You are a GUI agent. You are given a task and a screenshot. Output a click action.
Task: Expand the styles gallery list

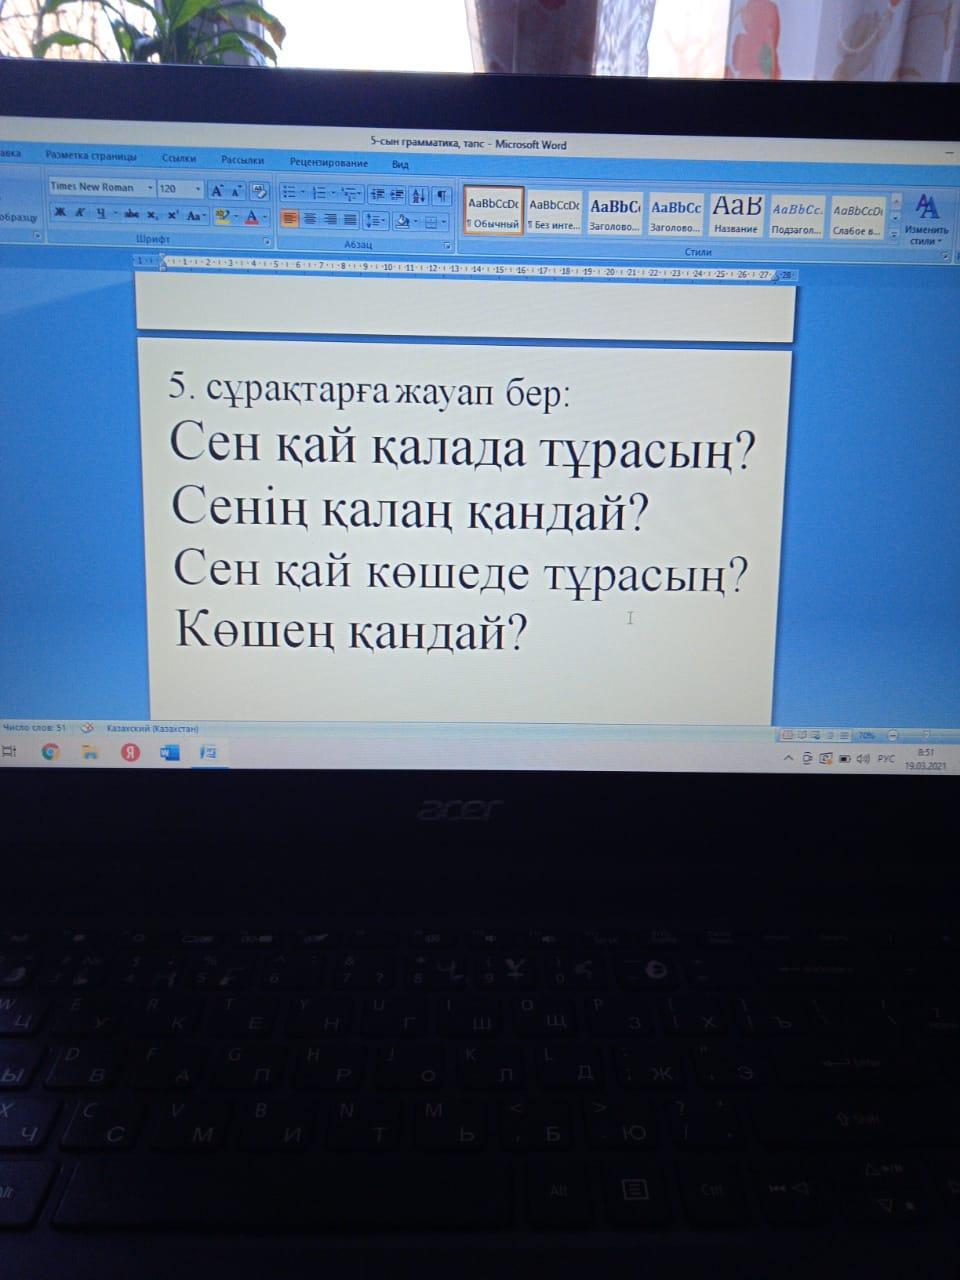895,235
